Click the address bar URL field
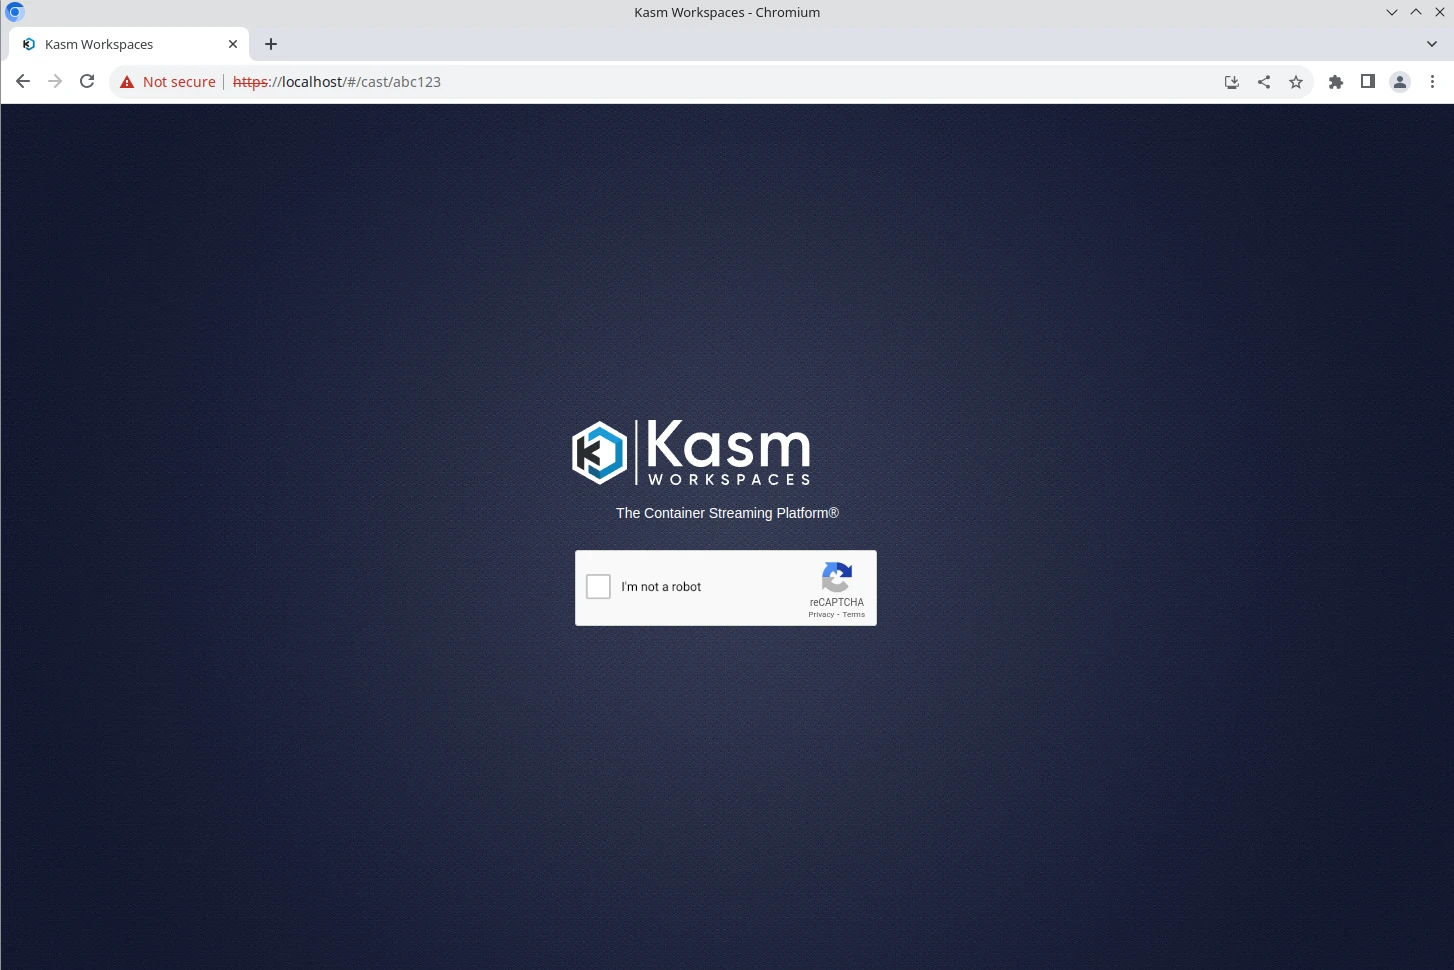Screen dimensions: 1454x970 (x=700, y=82)
